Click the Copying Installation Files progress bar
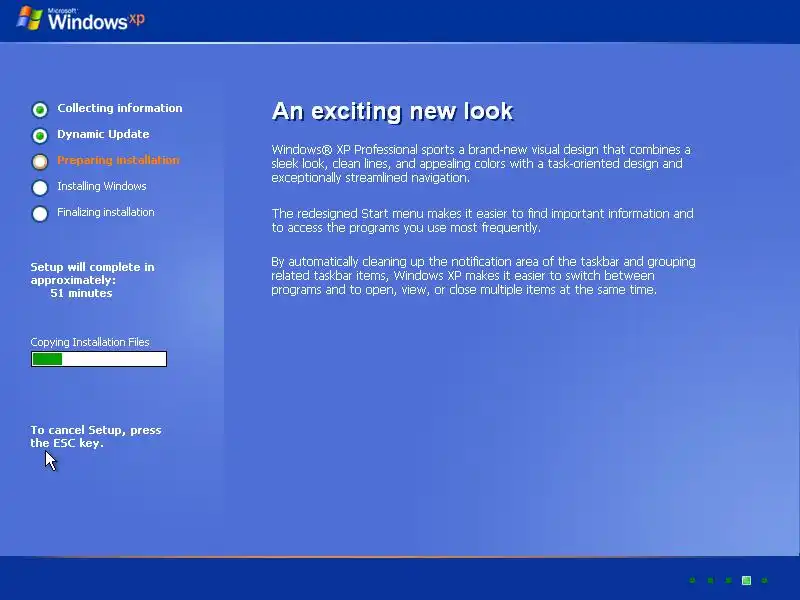800x600 pixels. click(x=99, y=359)
